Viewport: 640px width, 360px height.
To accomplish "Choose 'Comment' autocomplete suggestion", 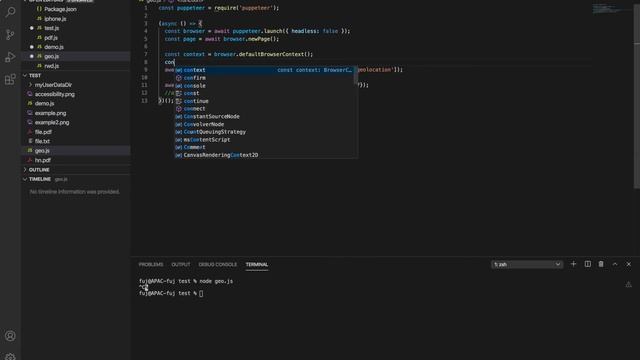I will click(x=265, y=147).
